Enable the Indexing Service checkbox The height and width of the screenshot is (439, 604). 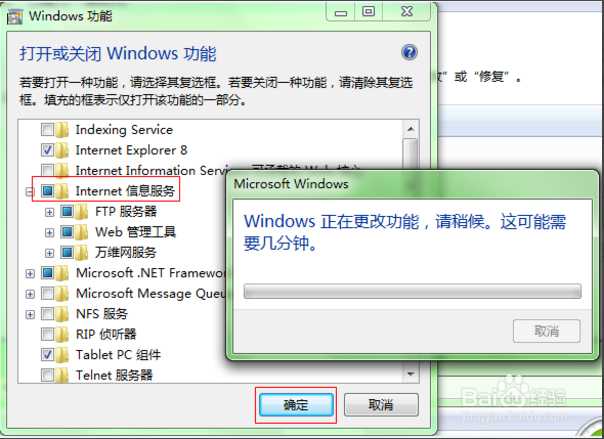[47, 130]
